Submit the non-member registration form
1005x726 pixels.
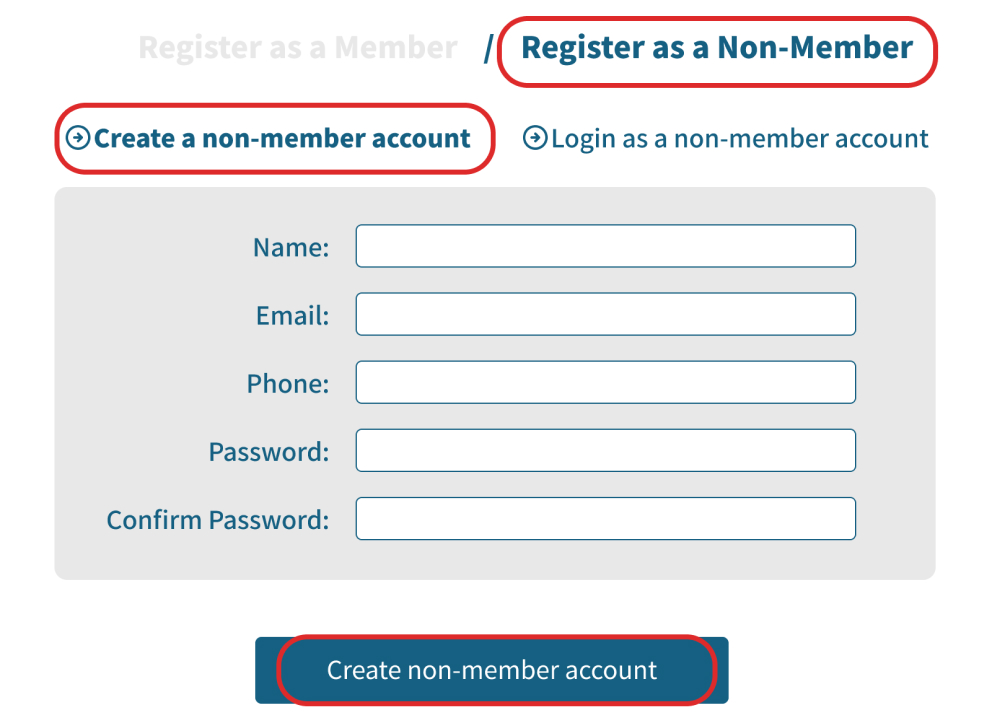[492, 670]
